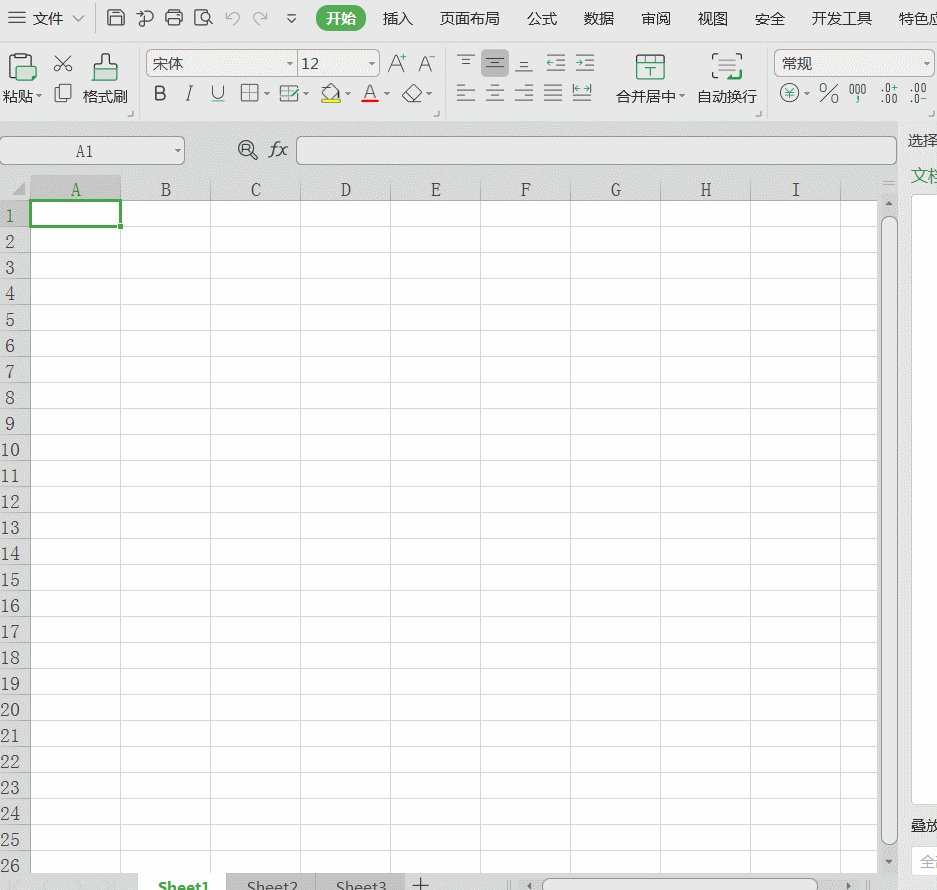The image size is (937, 890).
Task: Add a new sheet with plus button
Action: 421,883
